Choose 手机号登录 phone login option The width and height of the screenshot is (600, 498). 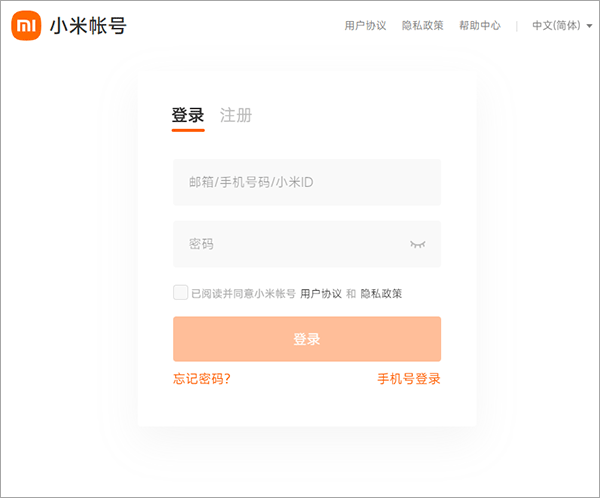409,379
